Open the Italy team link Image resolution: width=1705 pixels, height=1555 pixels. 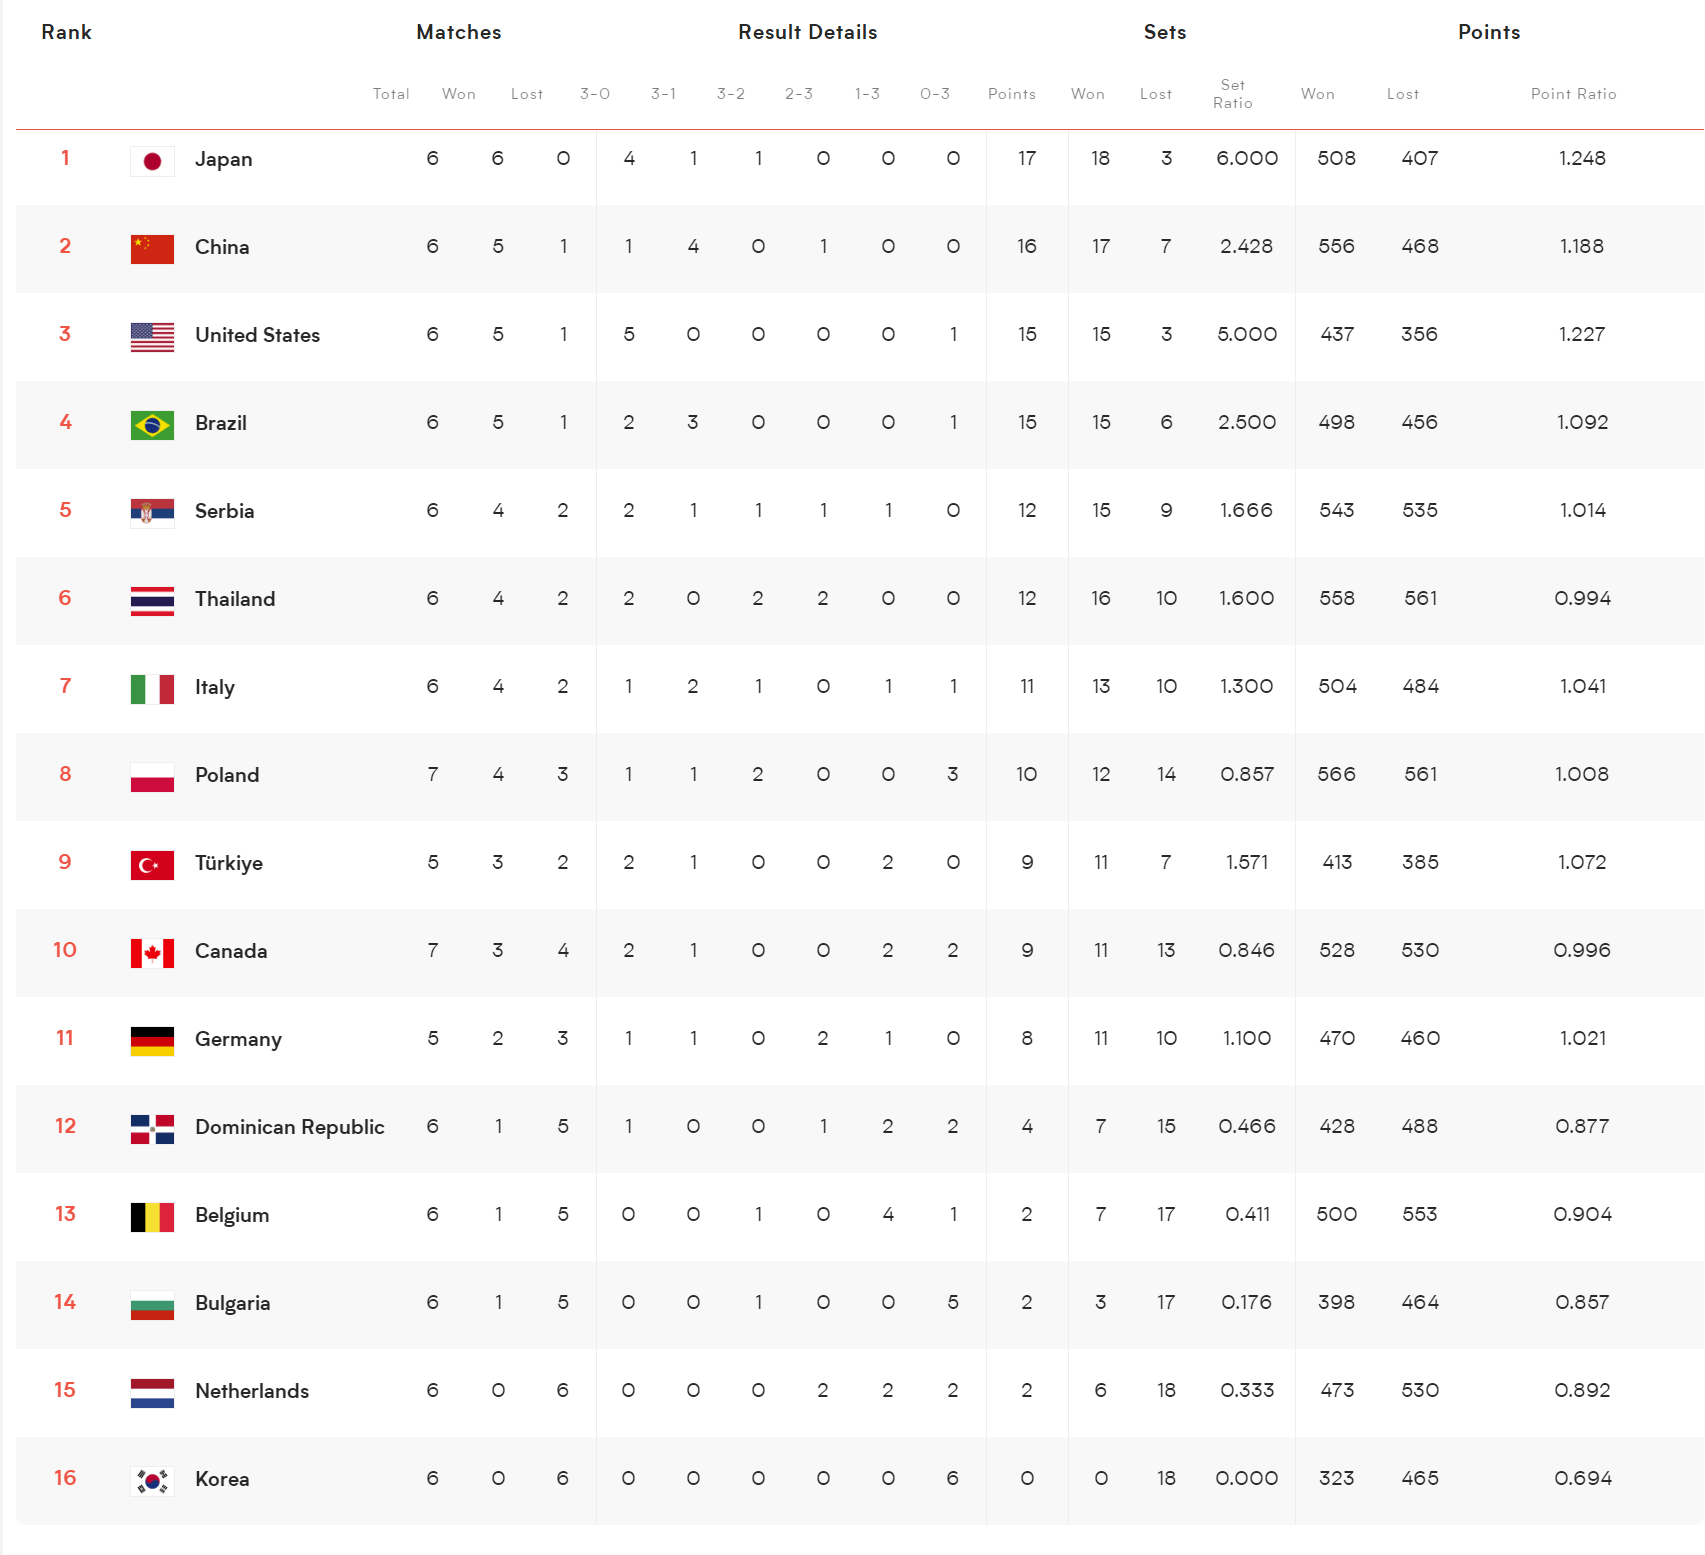click(214, 687)
